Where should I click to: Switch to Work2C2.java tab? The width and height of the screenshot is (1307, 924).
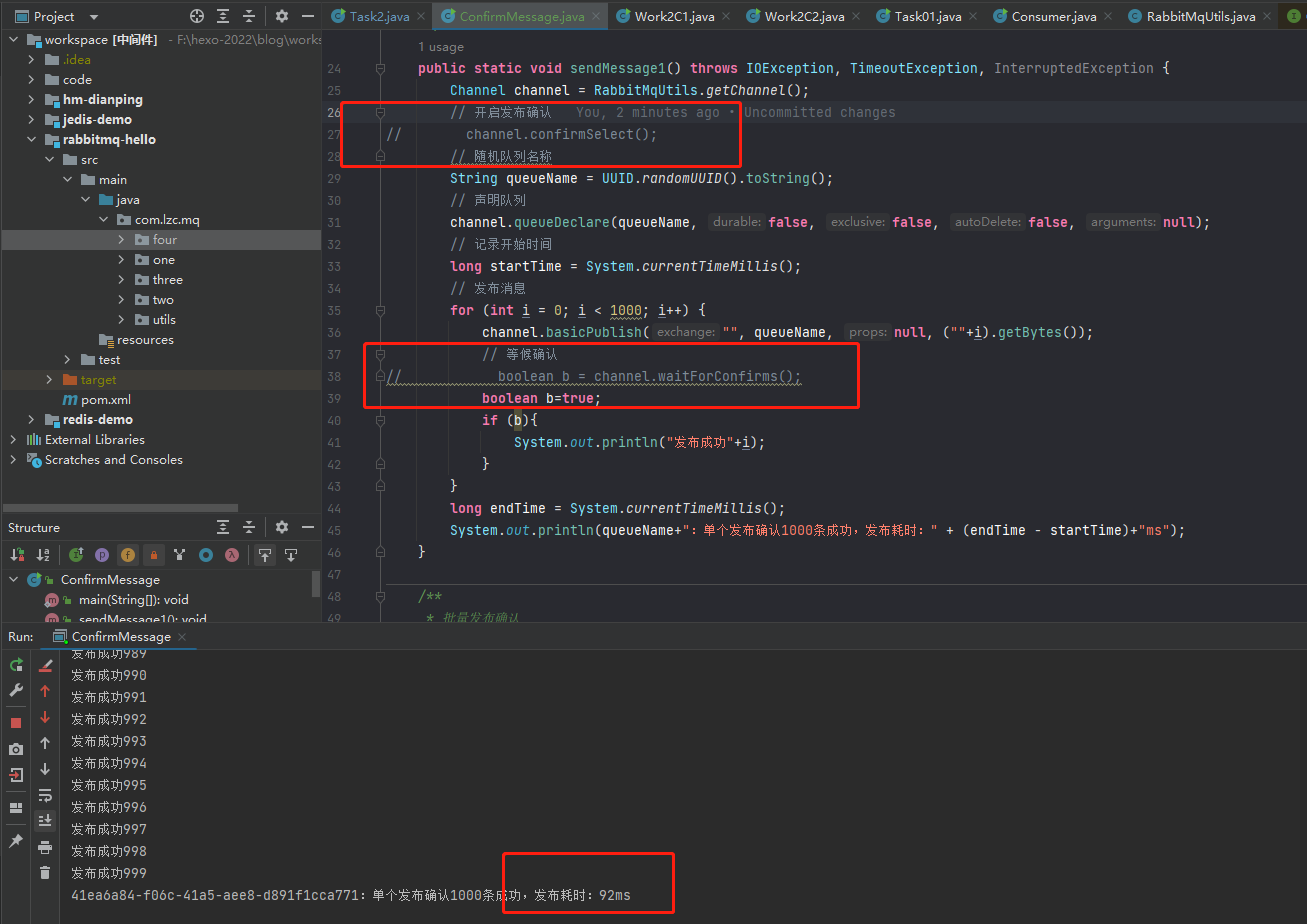[x=804, y=16]
